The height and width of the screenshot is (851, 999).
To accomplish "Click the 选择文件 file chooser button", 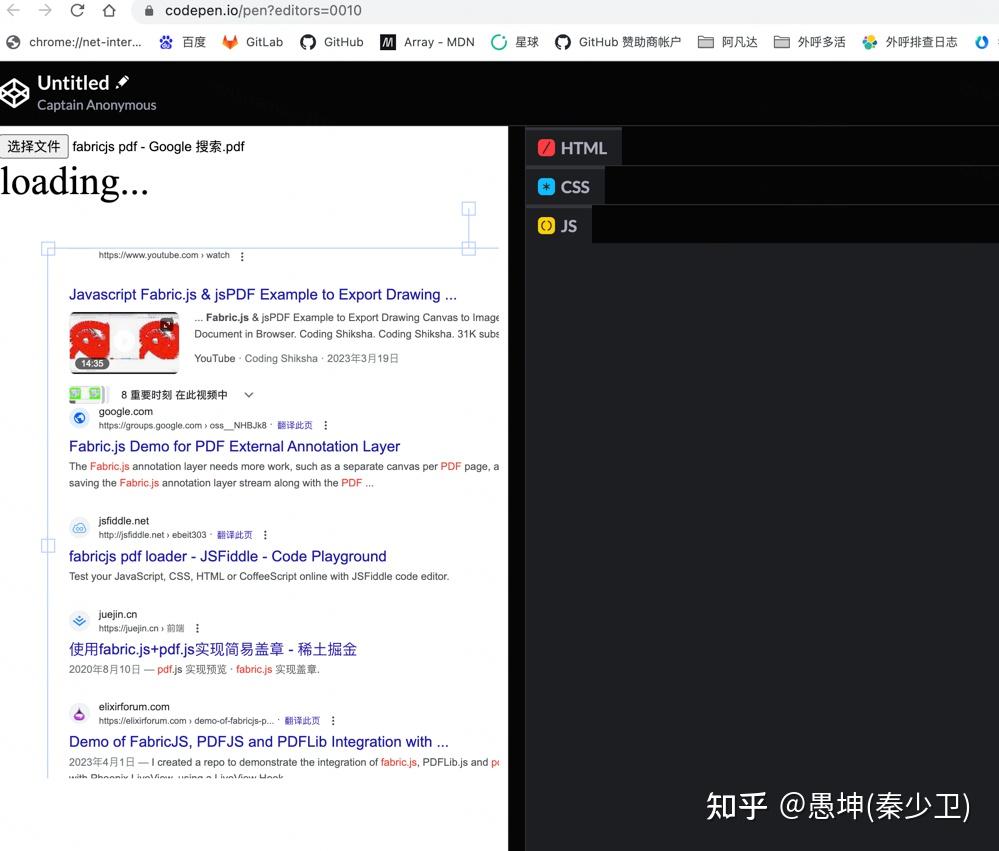I will [x=34, y=147].
